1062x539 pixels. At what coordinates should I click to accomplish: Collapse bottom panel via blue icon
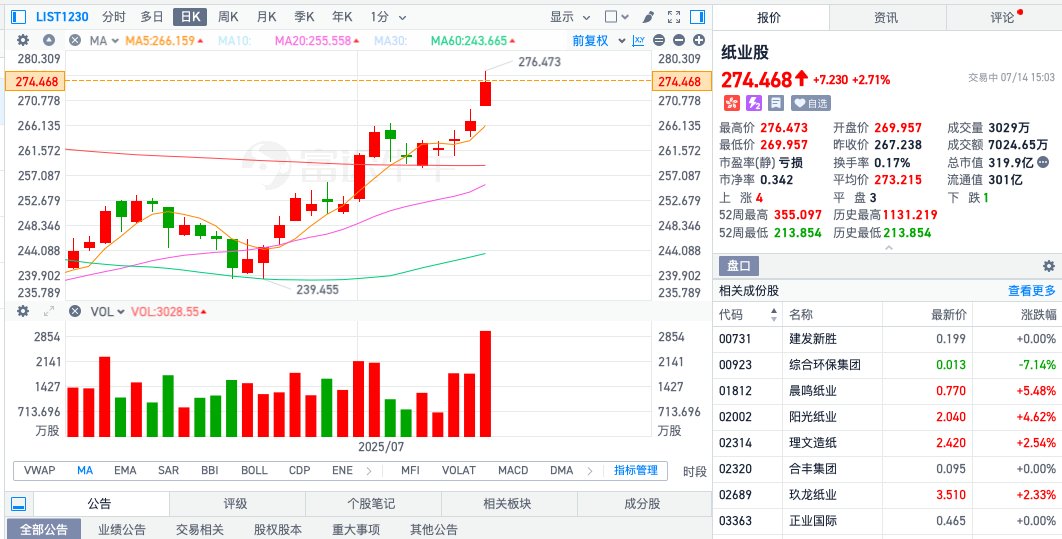(x=17, y=504)
